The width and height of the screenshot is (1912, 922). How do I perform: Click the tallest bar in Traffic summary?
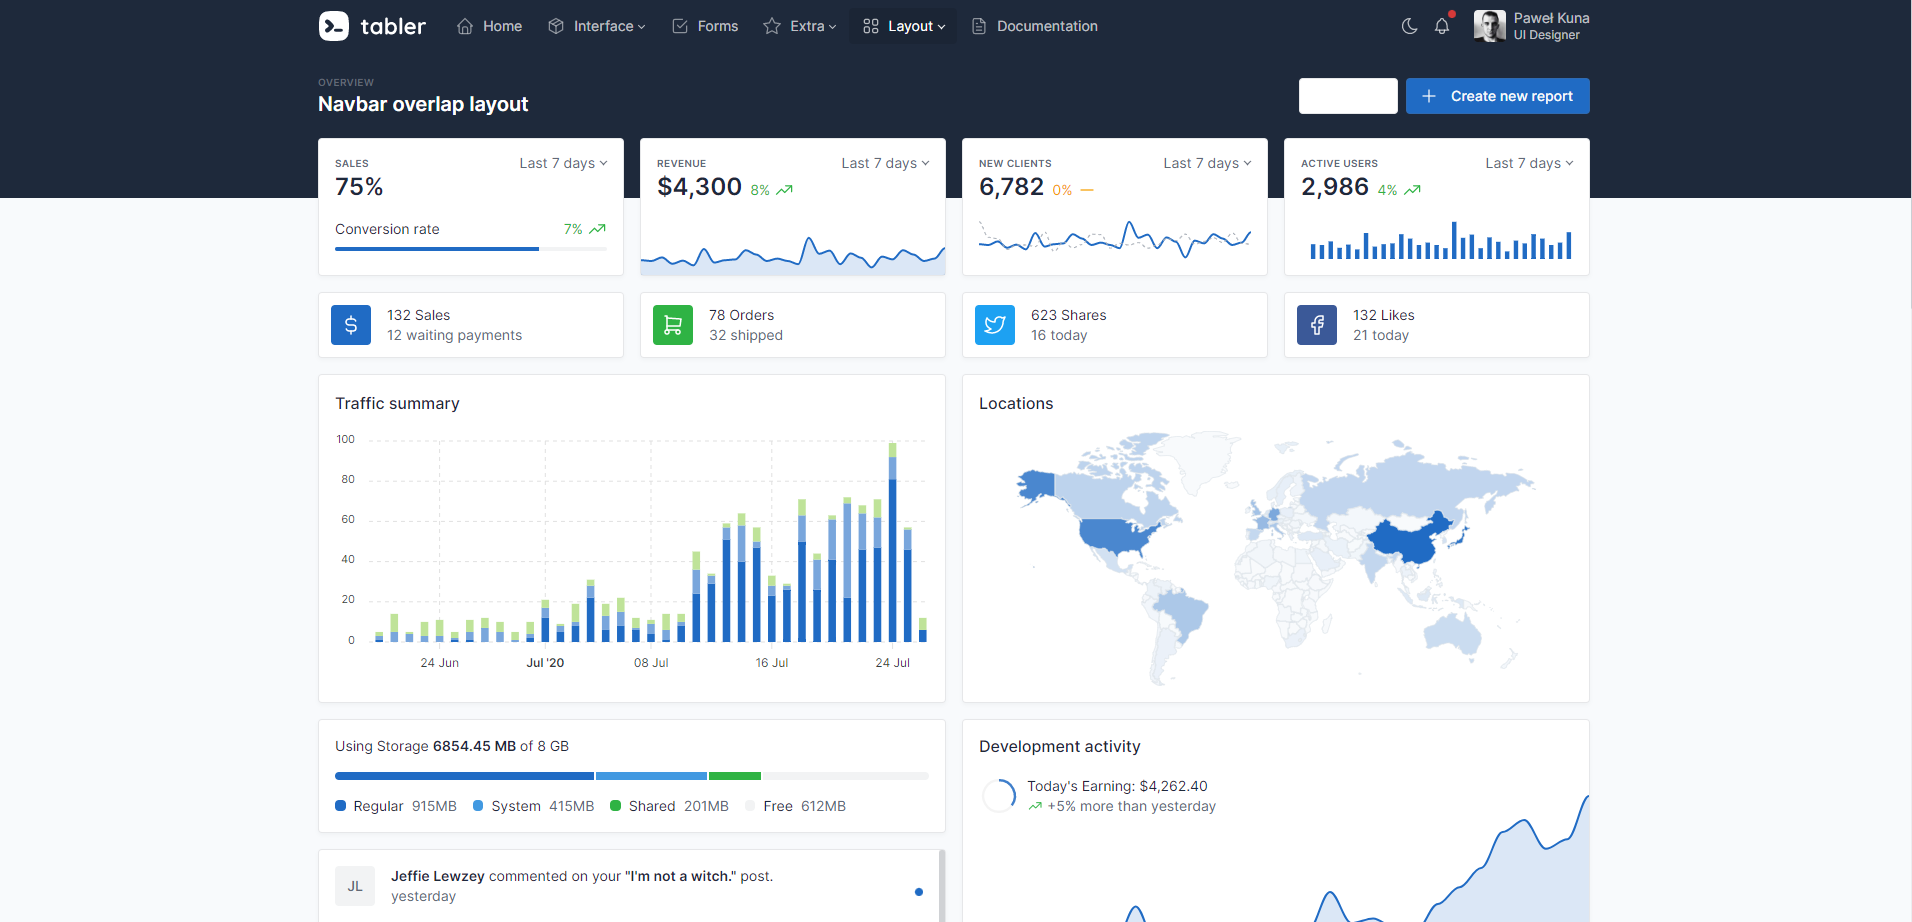(893, 542)
